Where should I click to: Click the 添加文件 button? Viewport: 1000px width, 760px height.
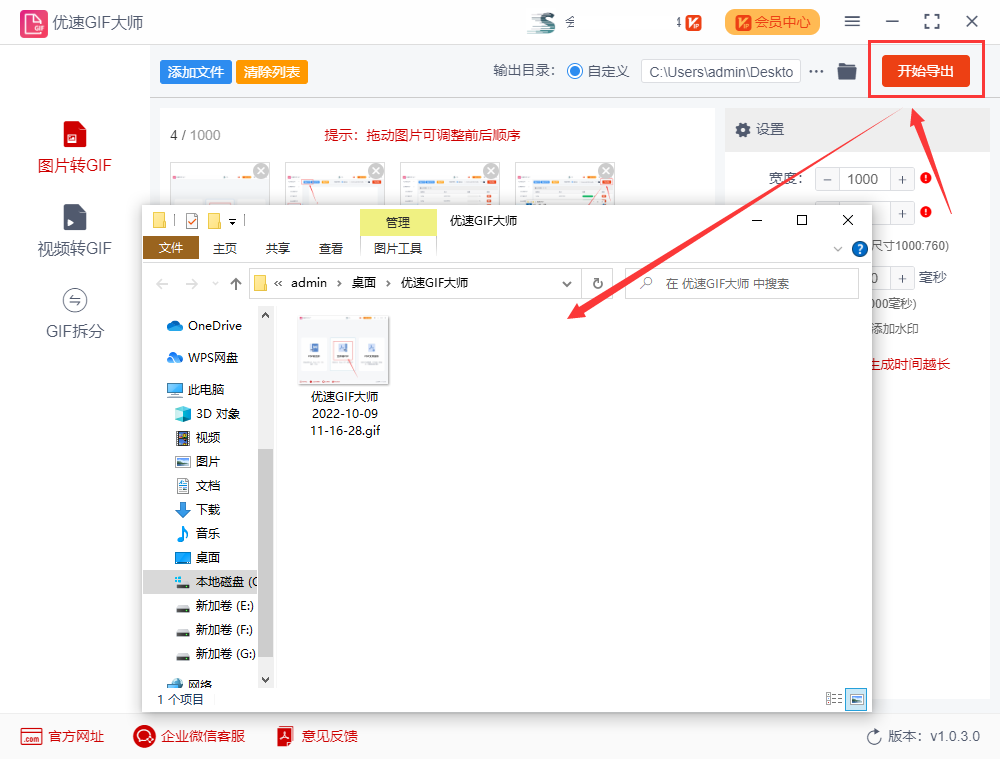coord(196,72)
